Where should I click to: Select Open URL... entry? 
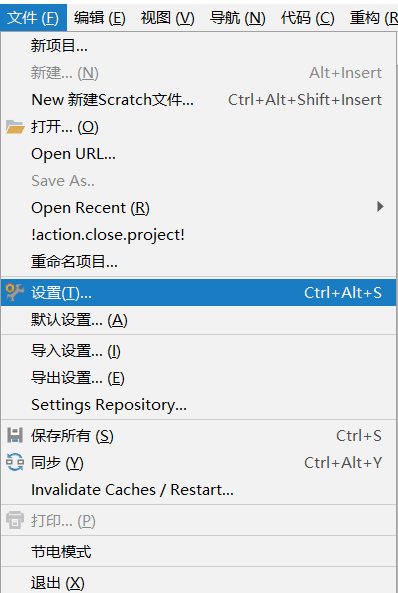[198, 154]
